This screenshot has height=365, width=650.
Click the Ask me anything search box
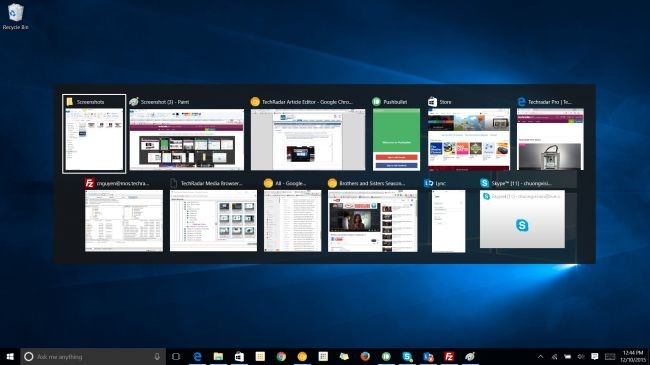[x=93, y=356]
